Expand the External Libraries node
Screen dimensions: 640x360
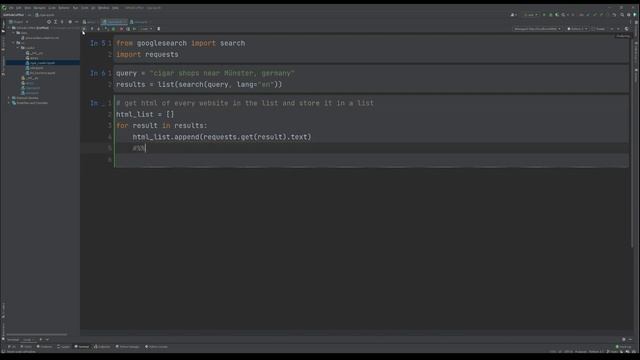point(9,98)
